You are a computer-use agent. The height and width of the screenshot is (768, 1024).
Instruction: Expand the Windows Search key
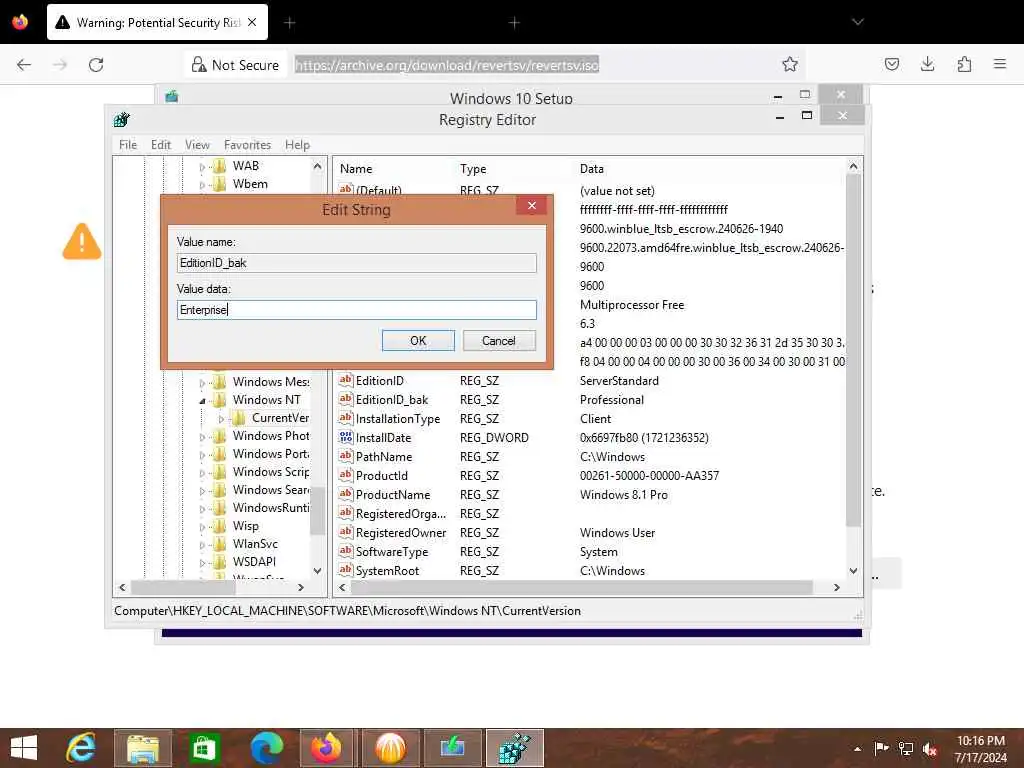point(202,491)
